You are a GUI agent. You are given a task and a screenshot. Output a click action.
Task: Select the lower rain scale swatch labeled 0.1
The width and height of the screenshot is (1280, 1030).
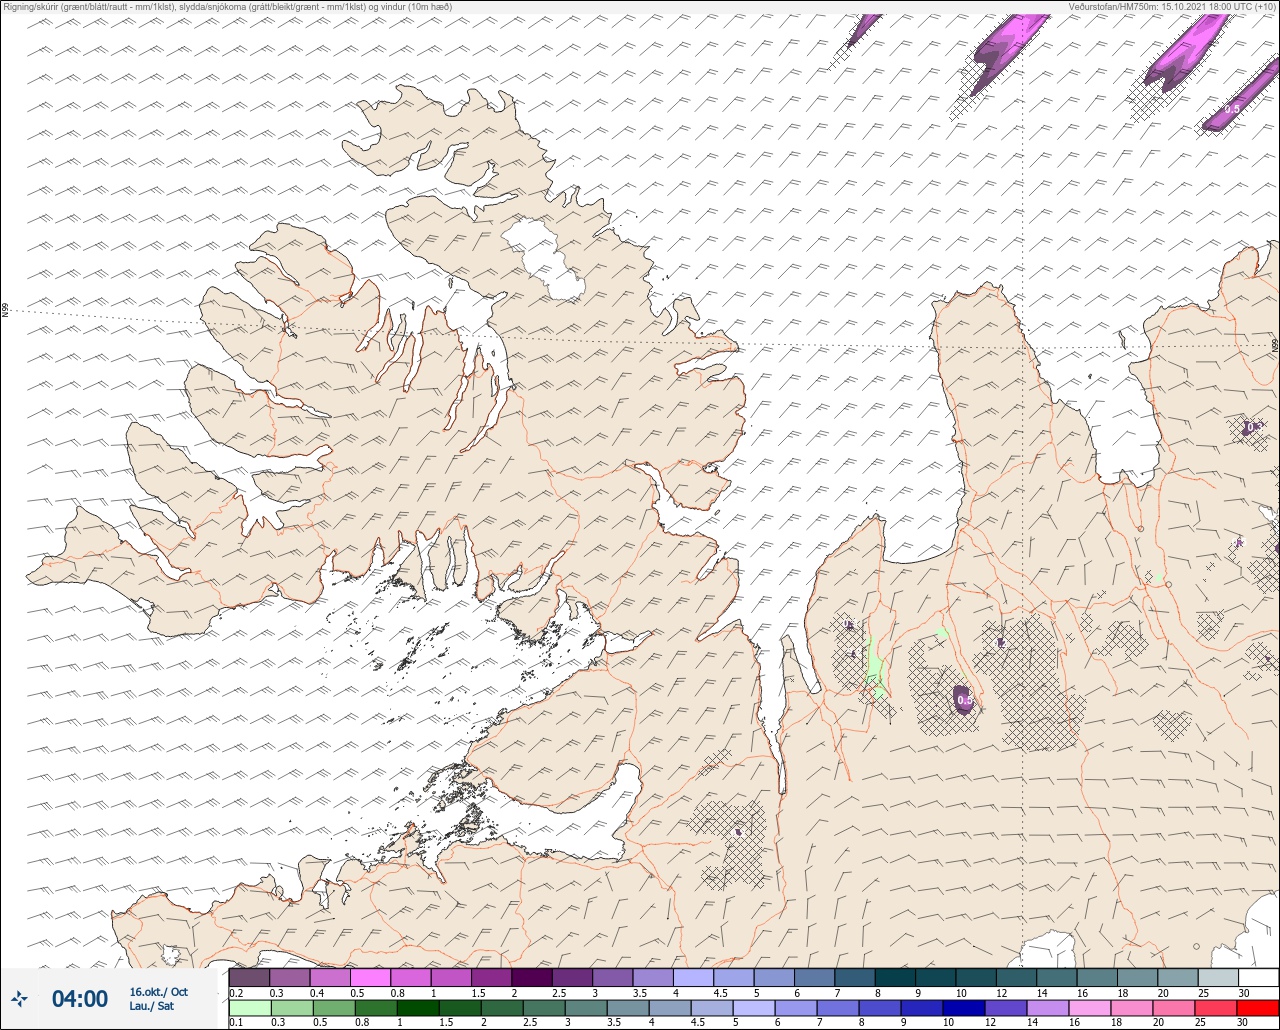click(x=249, y=1007)
